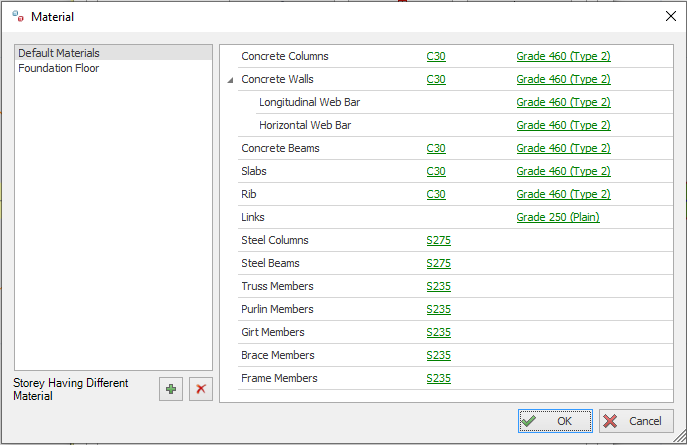
Task: Click S235 link for Brace Members
Action: [438, 356]
